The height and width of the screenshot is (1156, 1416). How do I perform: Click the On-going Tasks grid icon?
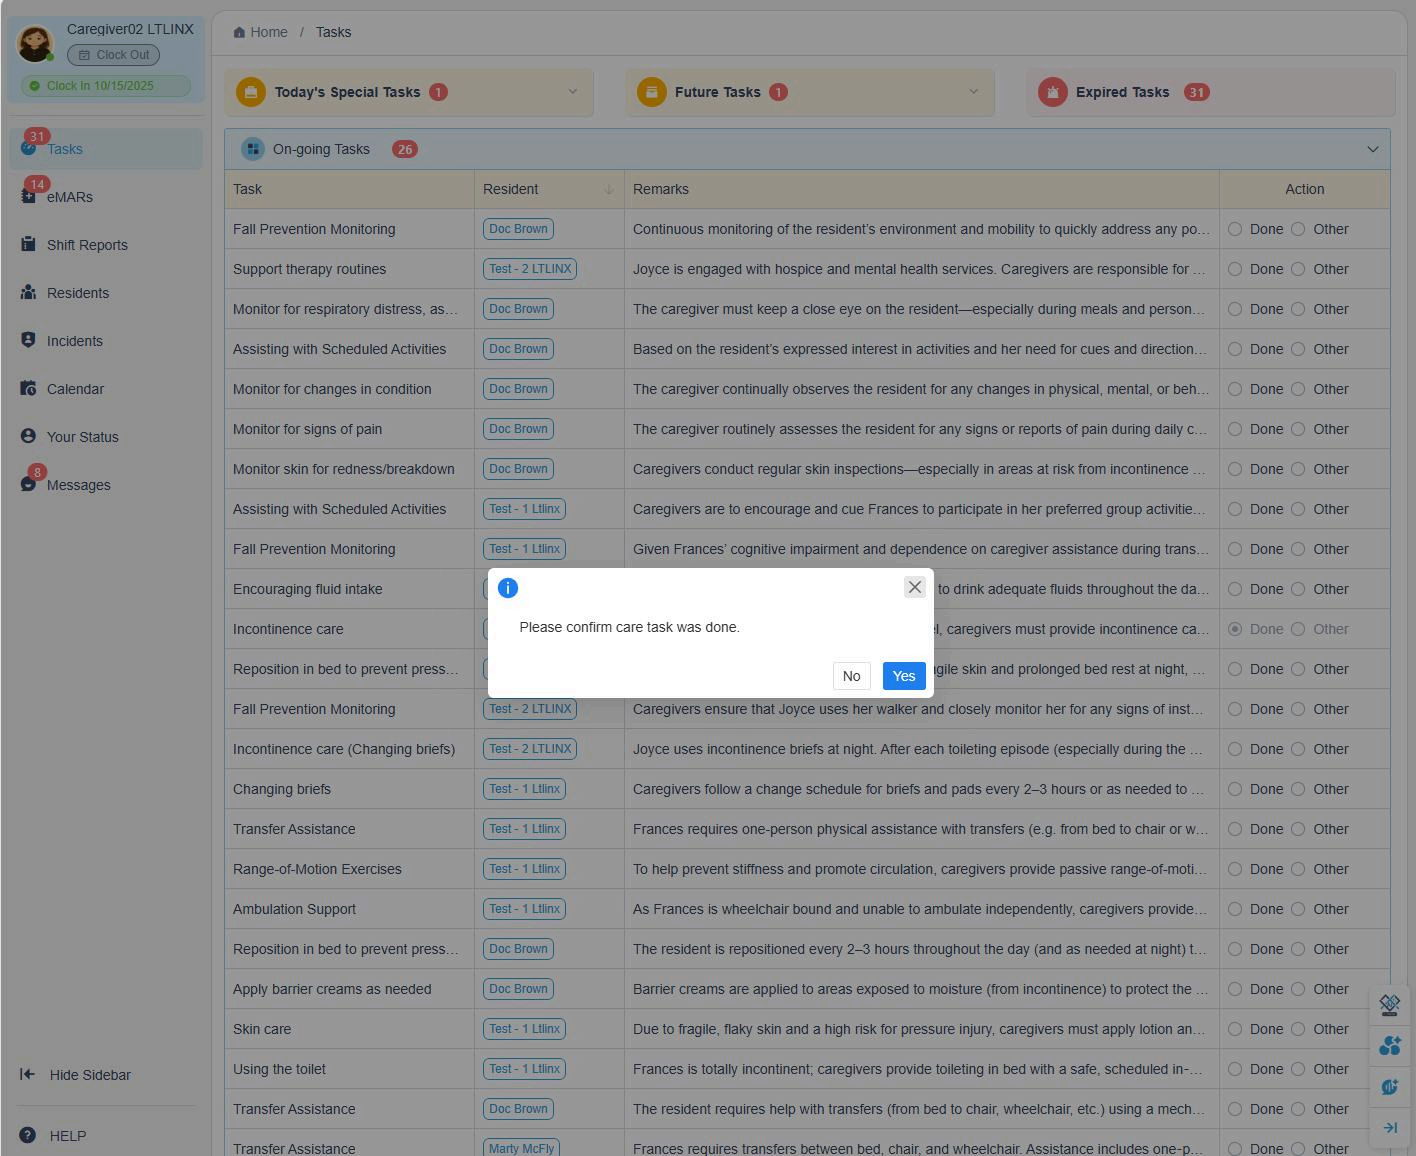tap(252, 149)
